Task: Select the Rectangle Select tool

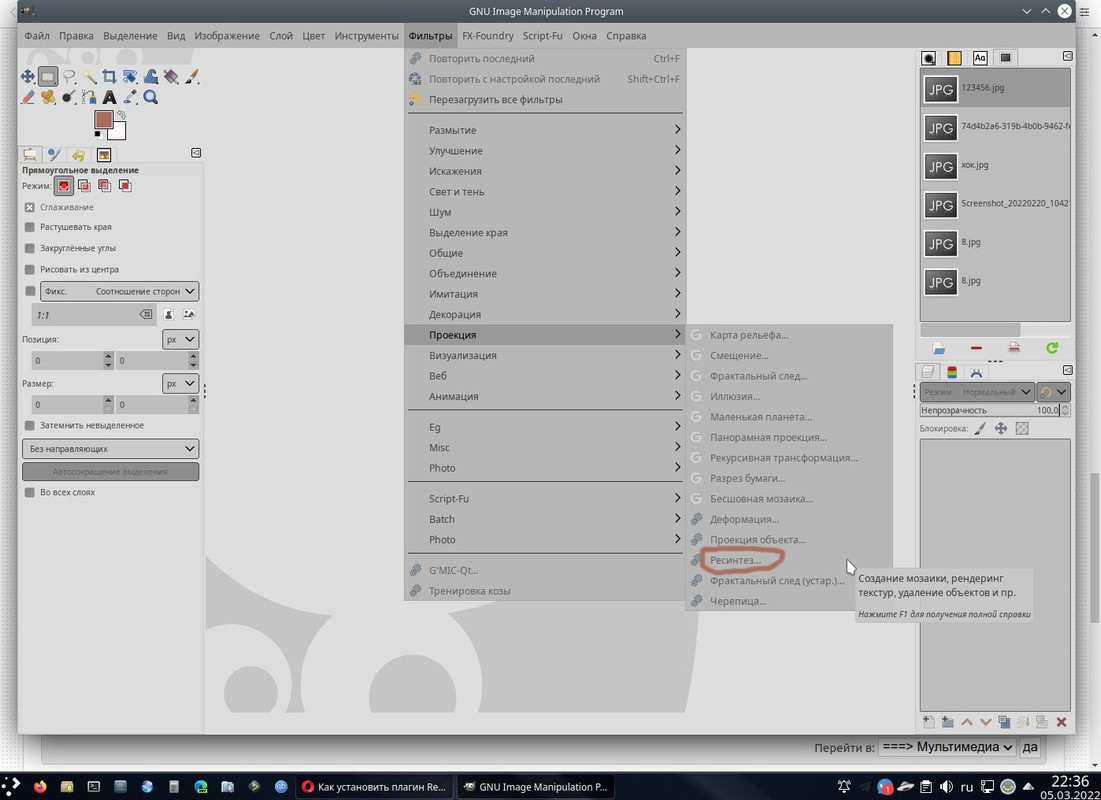Action: (48, 76)
